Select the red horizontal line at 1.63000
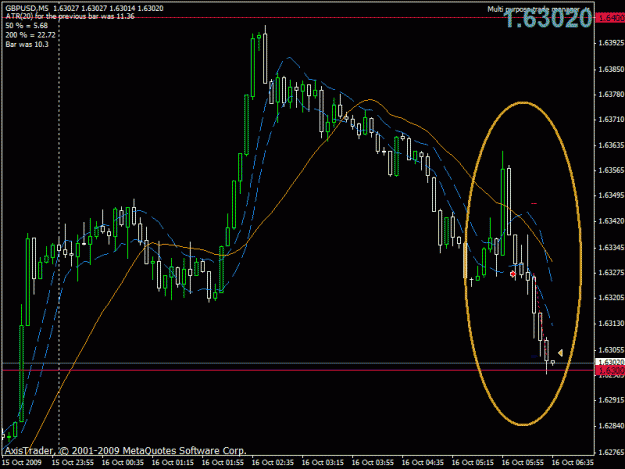This screenshot has height=469, width=625. click(298, 370)
